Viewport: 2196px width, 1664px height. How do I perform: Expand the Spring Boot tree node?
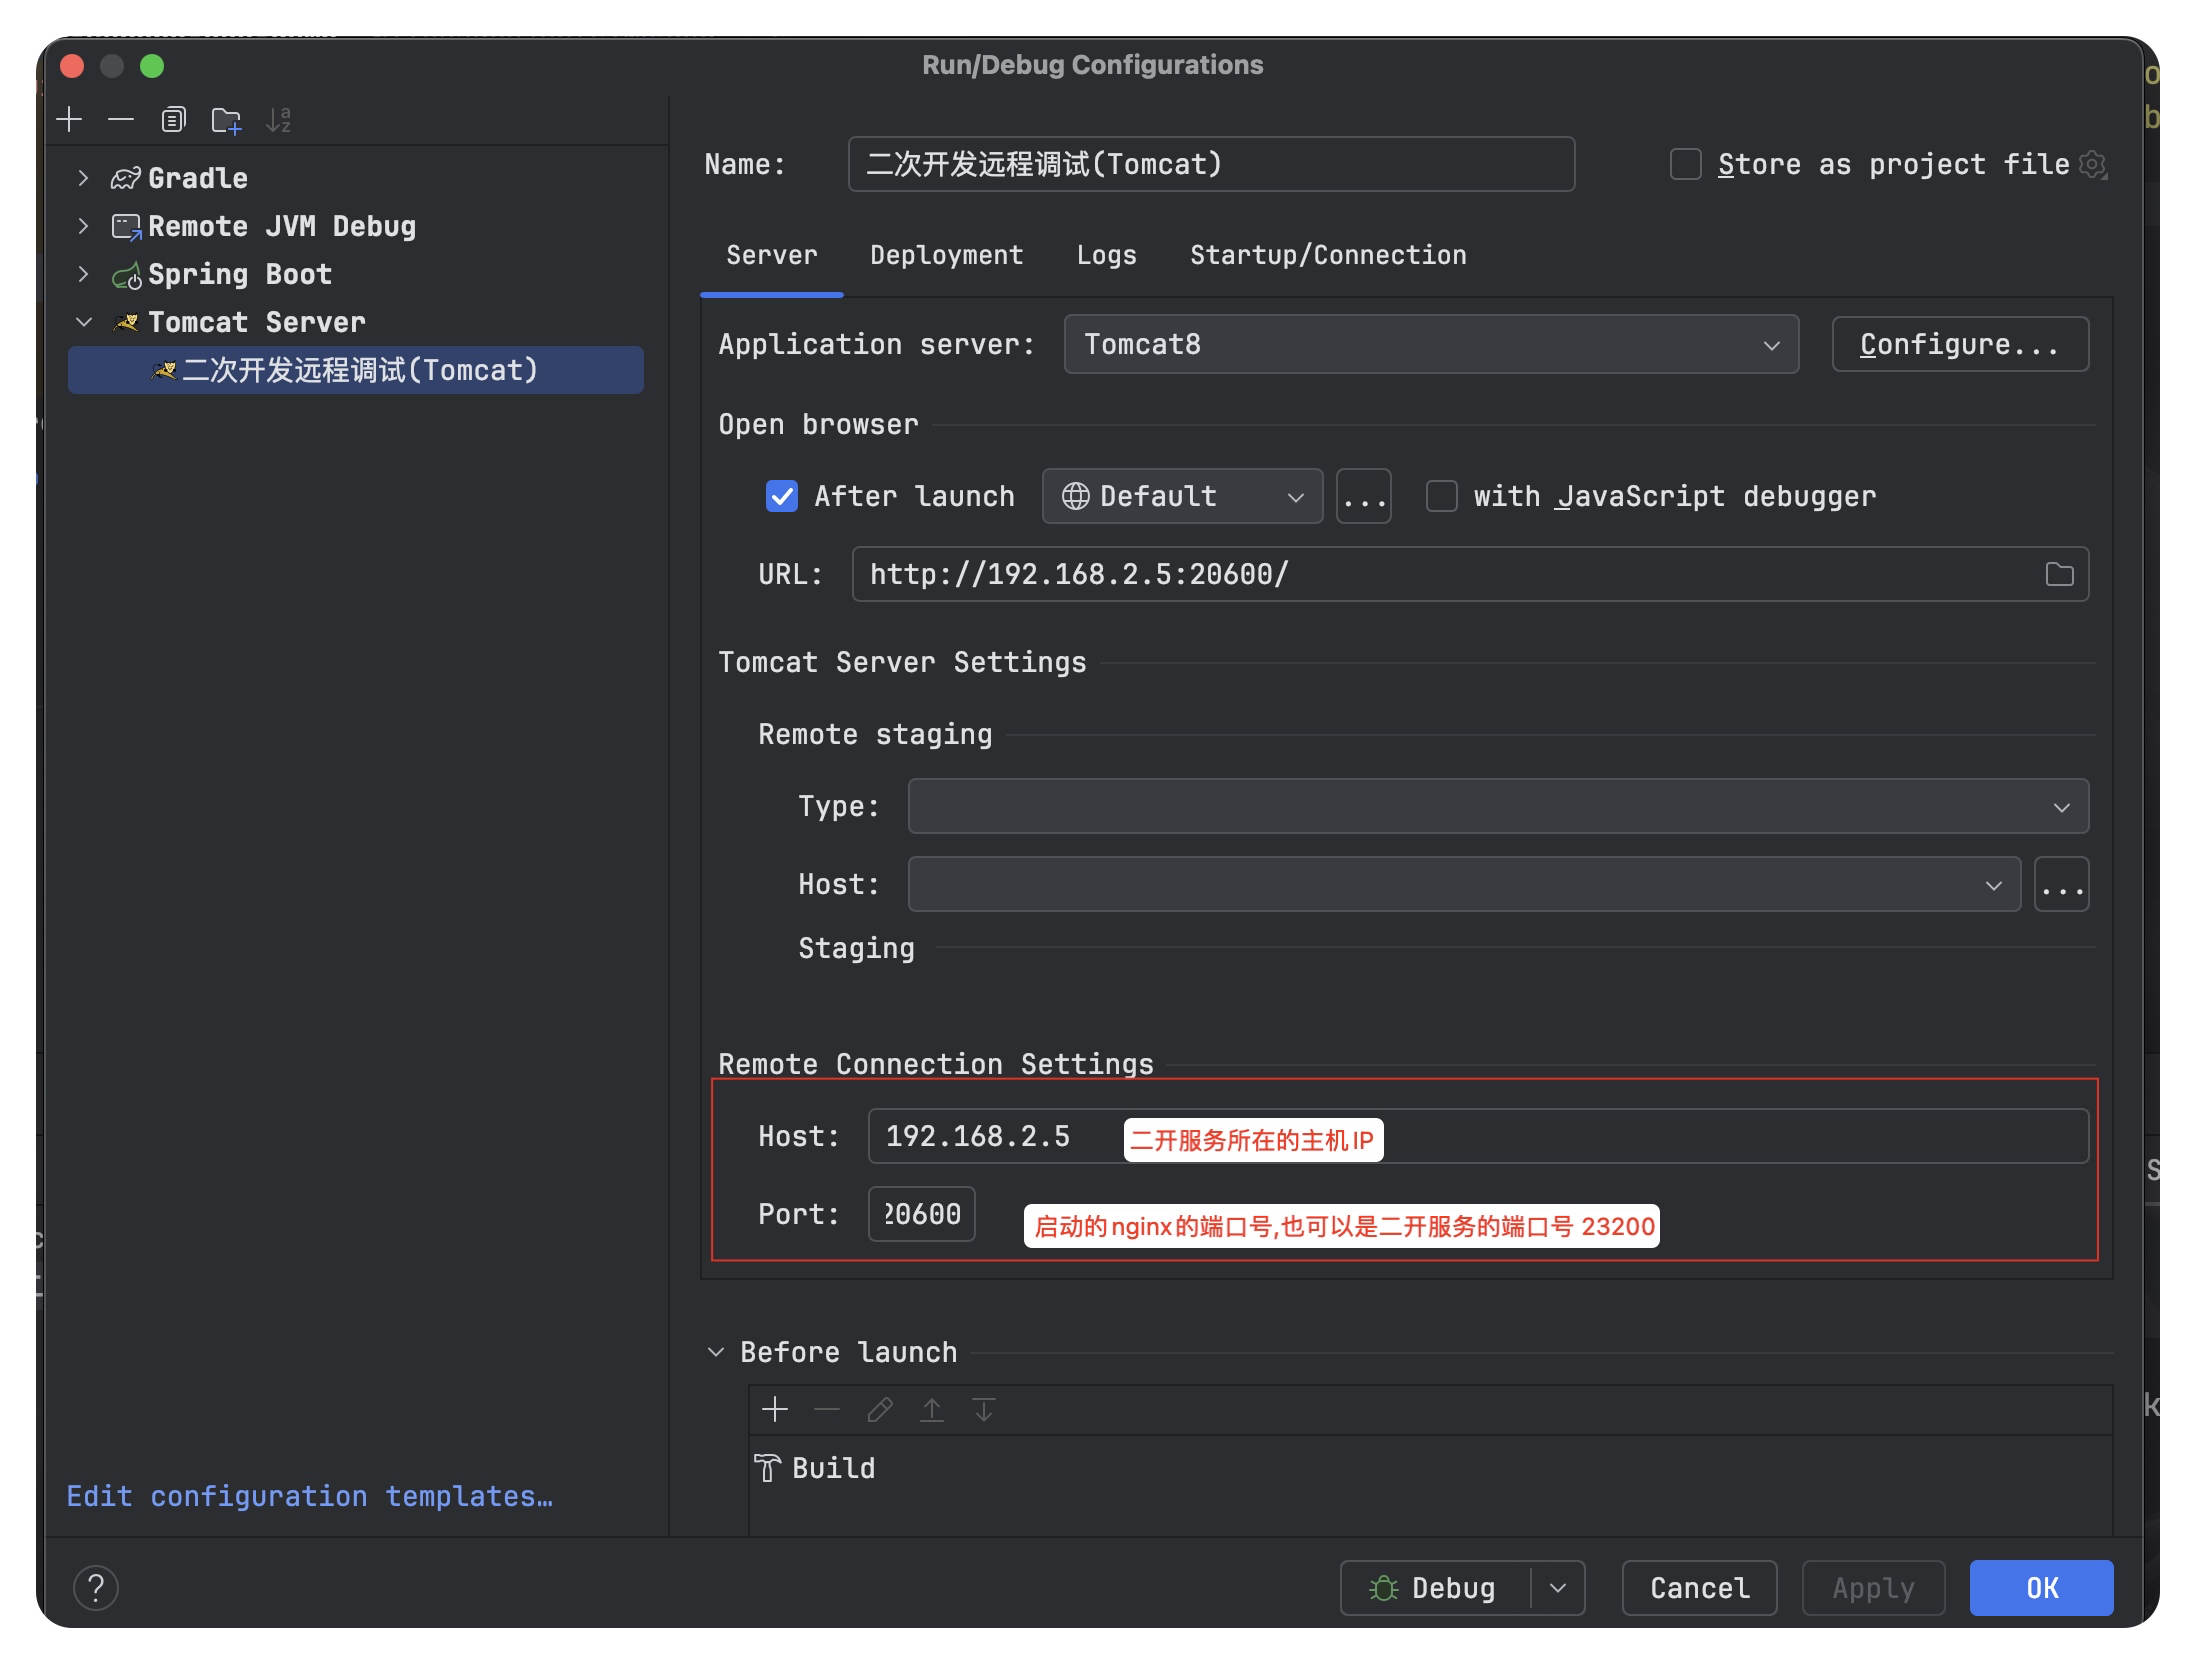click(84, 274)
